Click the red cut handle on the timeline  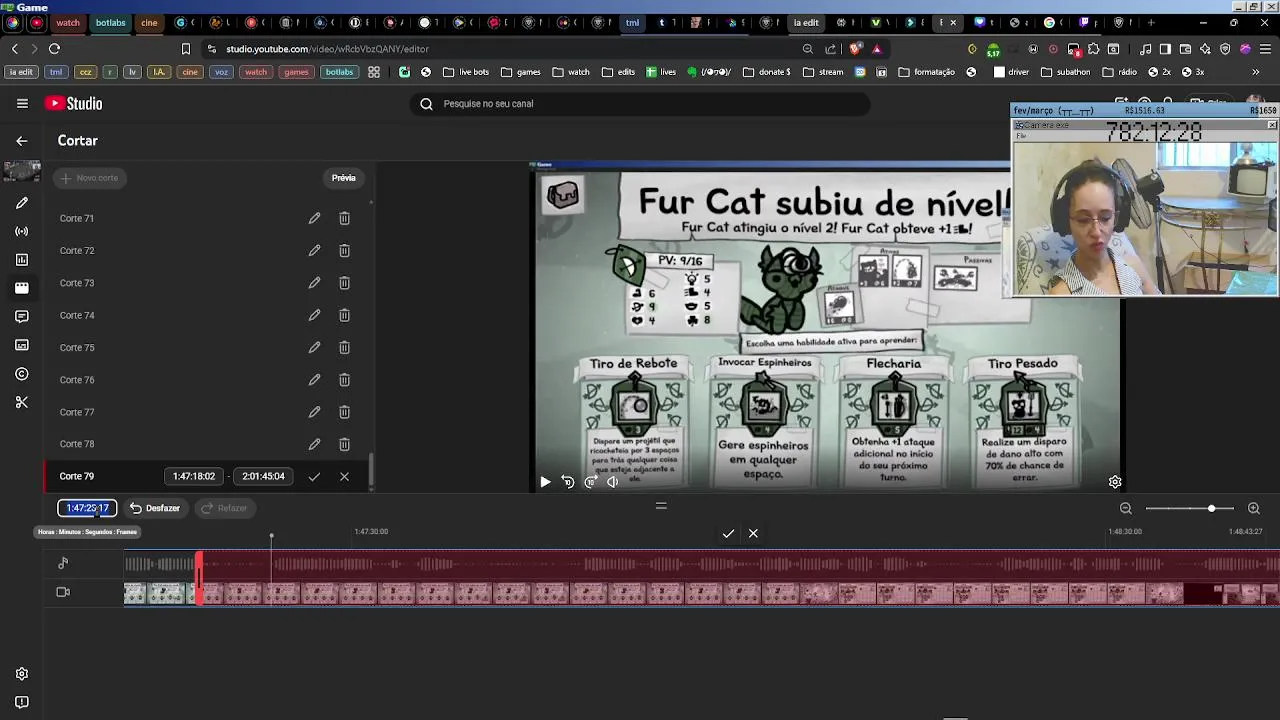click(199, 578)
